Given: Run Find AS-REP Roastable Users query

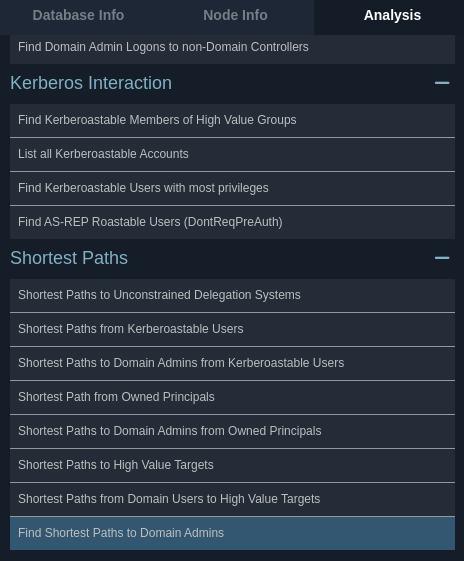Looking at the screenshot, I should (233, 222).
